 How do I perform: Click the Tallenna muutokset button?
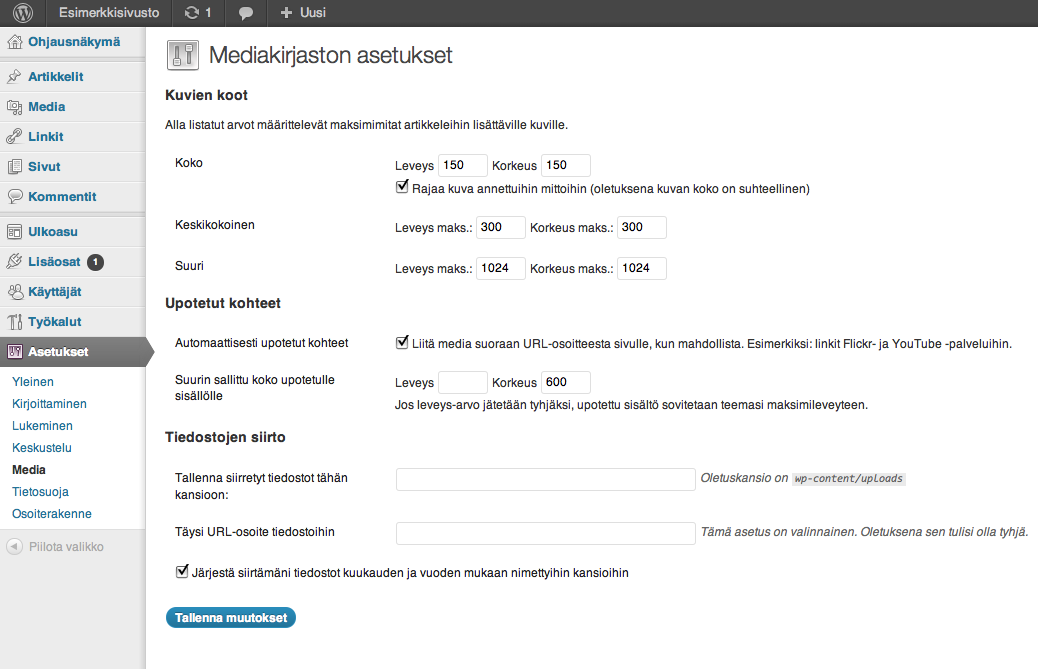click(231, 617)
